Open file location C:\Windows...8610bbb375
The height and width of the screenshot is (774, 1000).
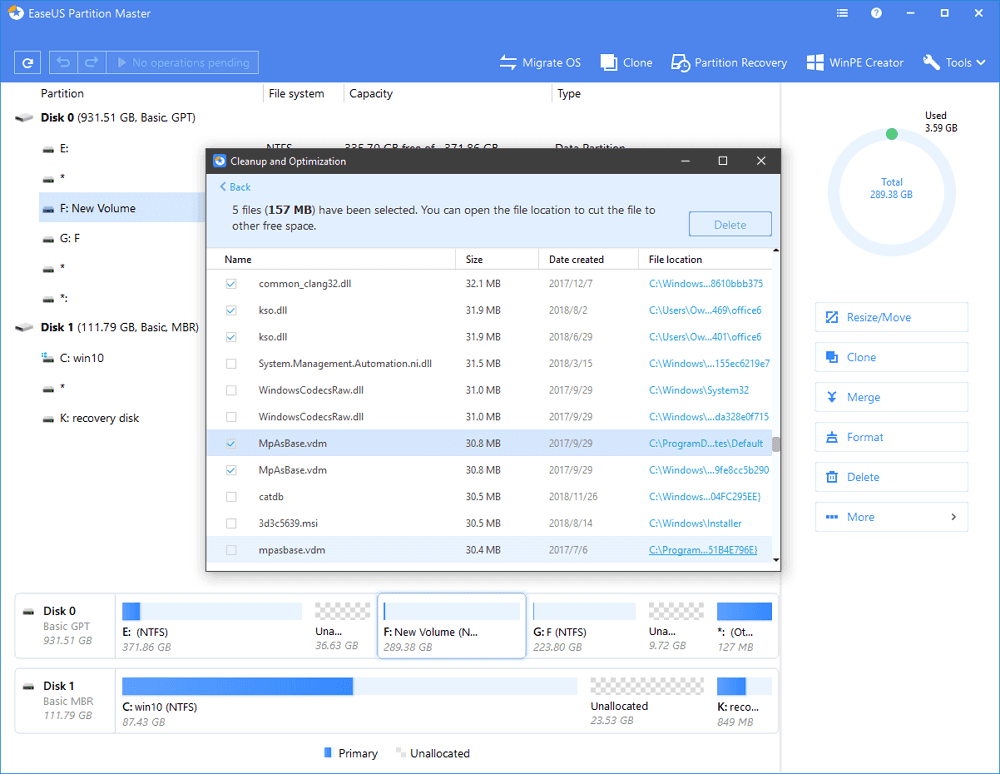(x=705, y=283)
